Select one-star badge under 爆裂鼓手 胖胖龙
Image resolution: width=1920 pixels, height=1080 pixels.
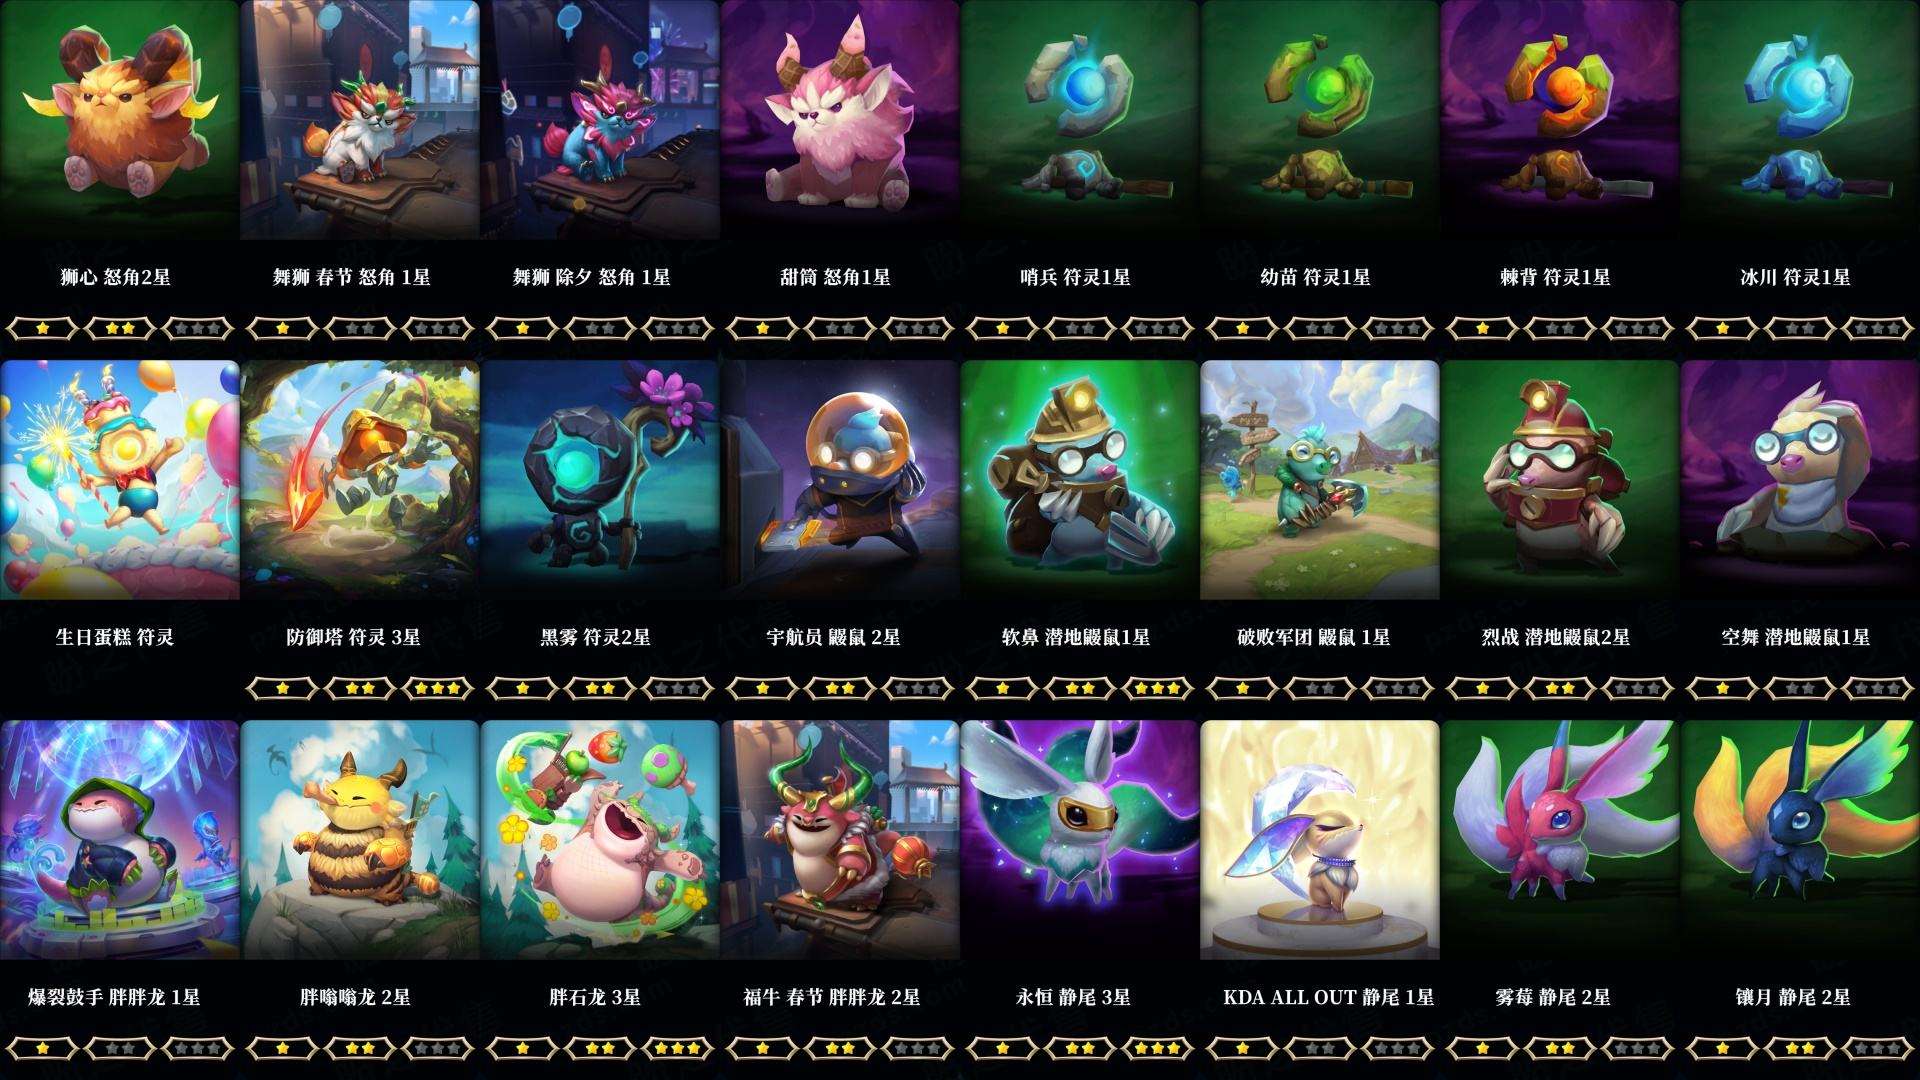(x=42, y=1048)
